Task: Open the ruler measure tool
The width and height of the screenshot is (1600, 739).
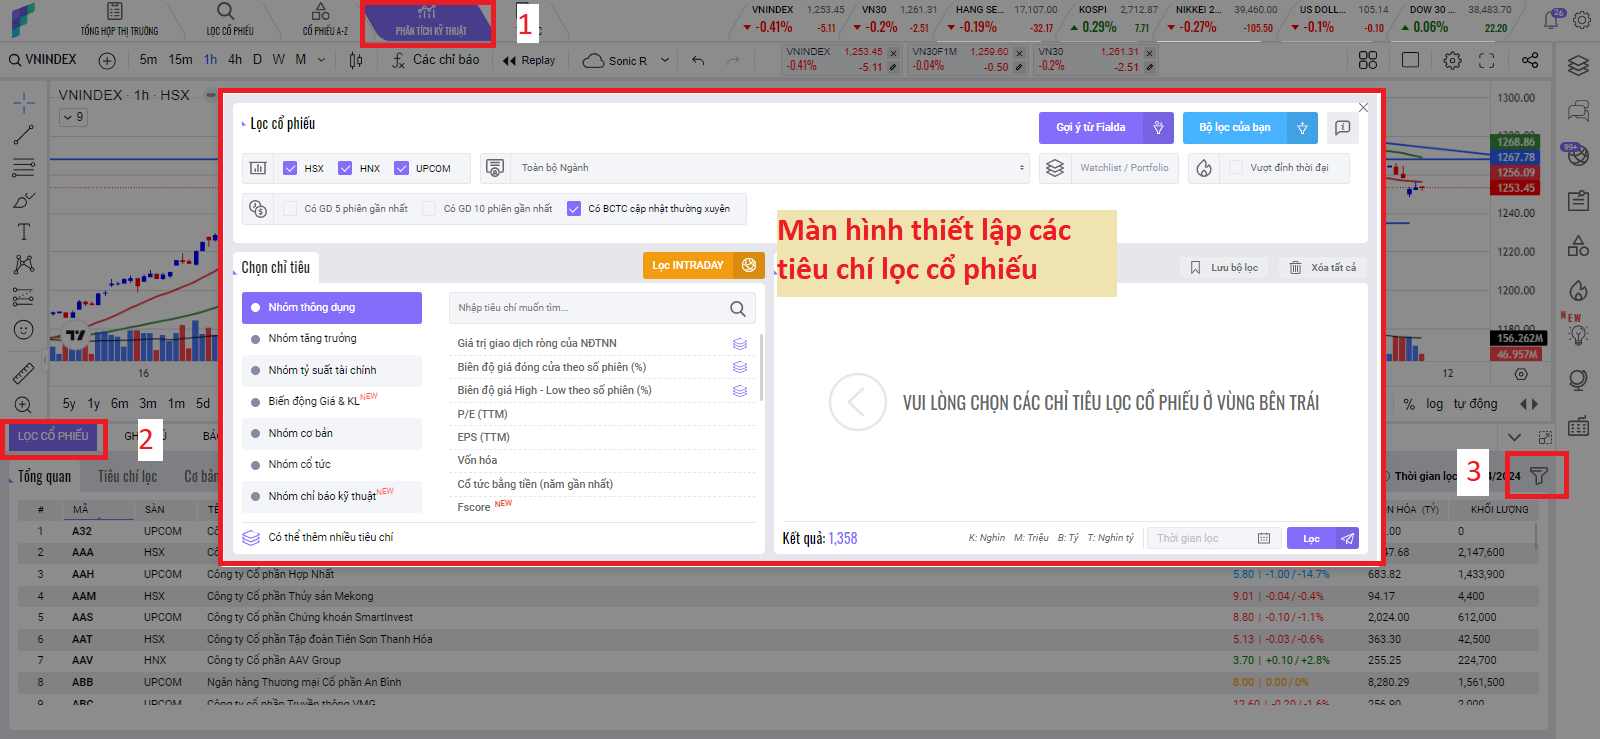Action: (x=24, y=374)
